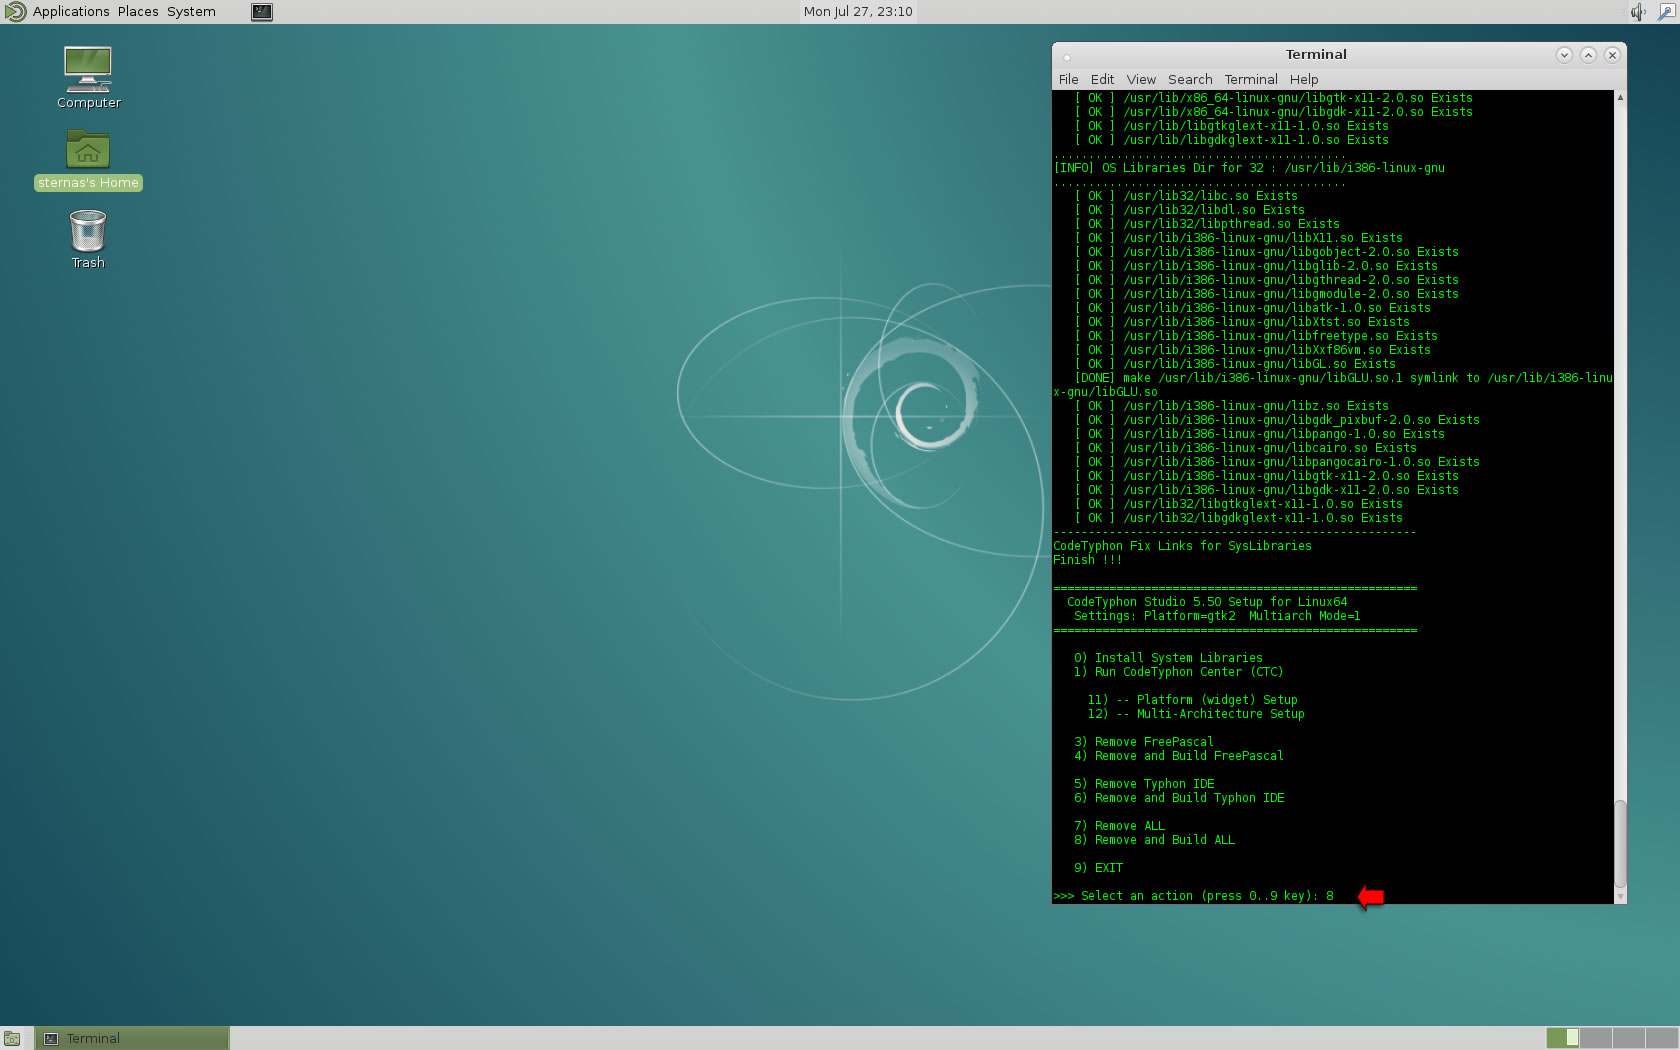Screen dimensions: 1680x1050
Task: Click the search magnifier icon in top panel
Action: [x=1666, y=12]
